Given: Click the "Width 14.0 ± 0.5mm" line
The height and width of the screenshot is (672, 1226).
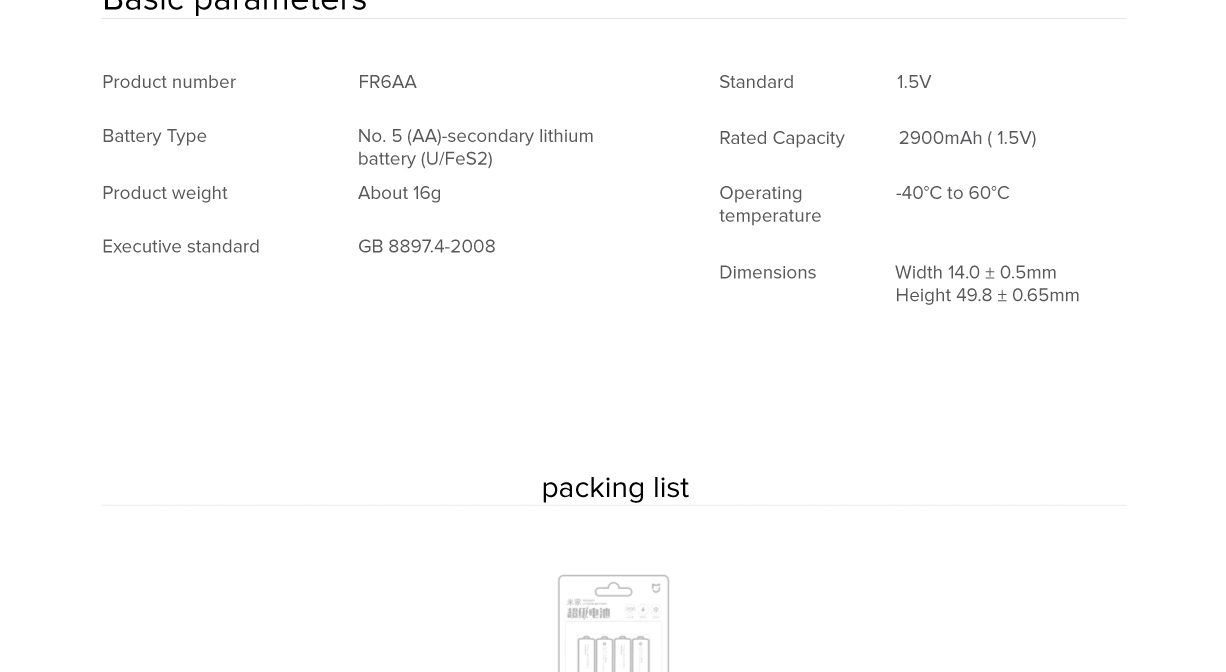Looking at the screenshot, I should (975, 273).
